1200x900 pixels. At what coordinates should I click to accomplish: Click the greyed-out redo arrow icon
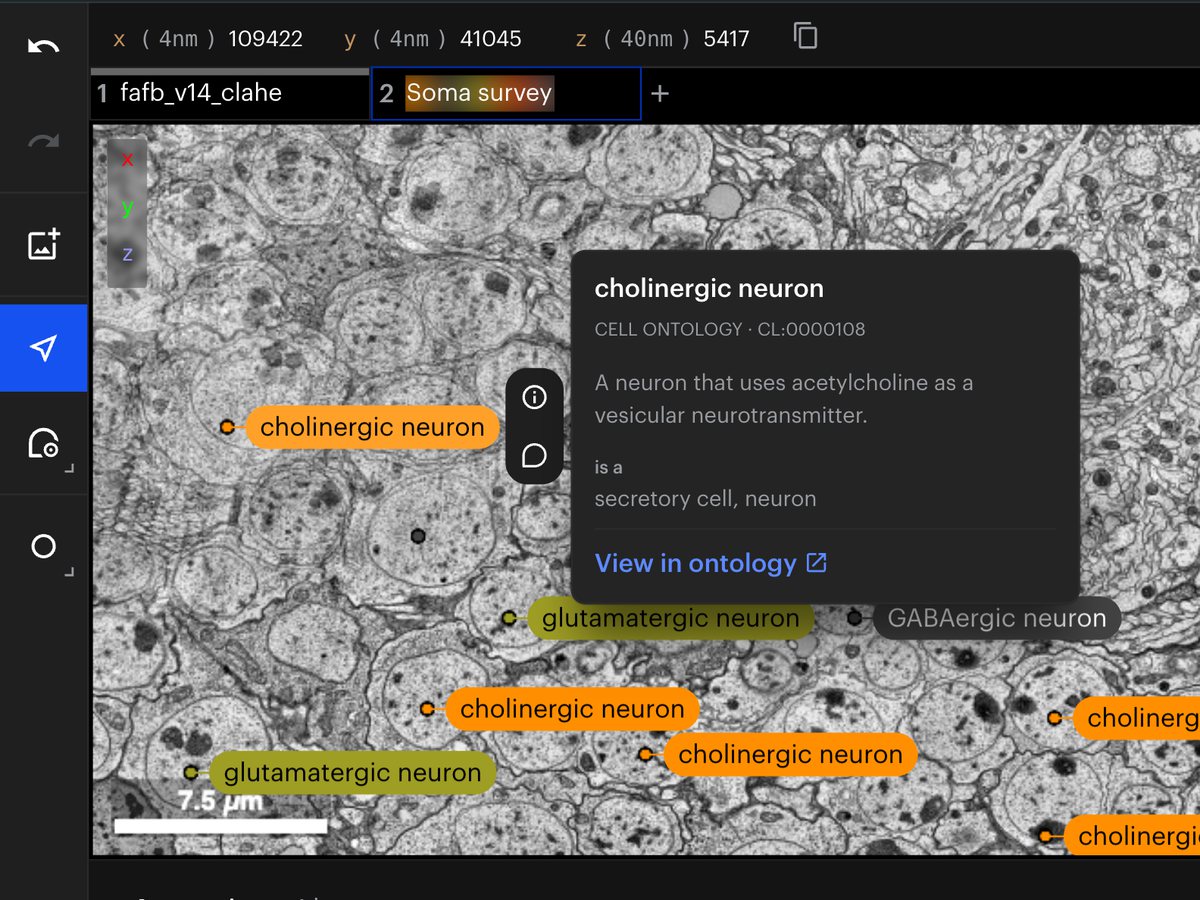43,142
